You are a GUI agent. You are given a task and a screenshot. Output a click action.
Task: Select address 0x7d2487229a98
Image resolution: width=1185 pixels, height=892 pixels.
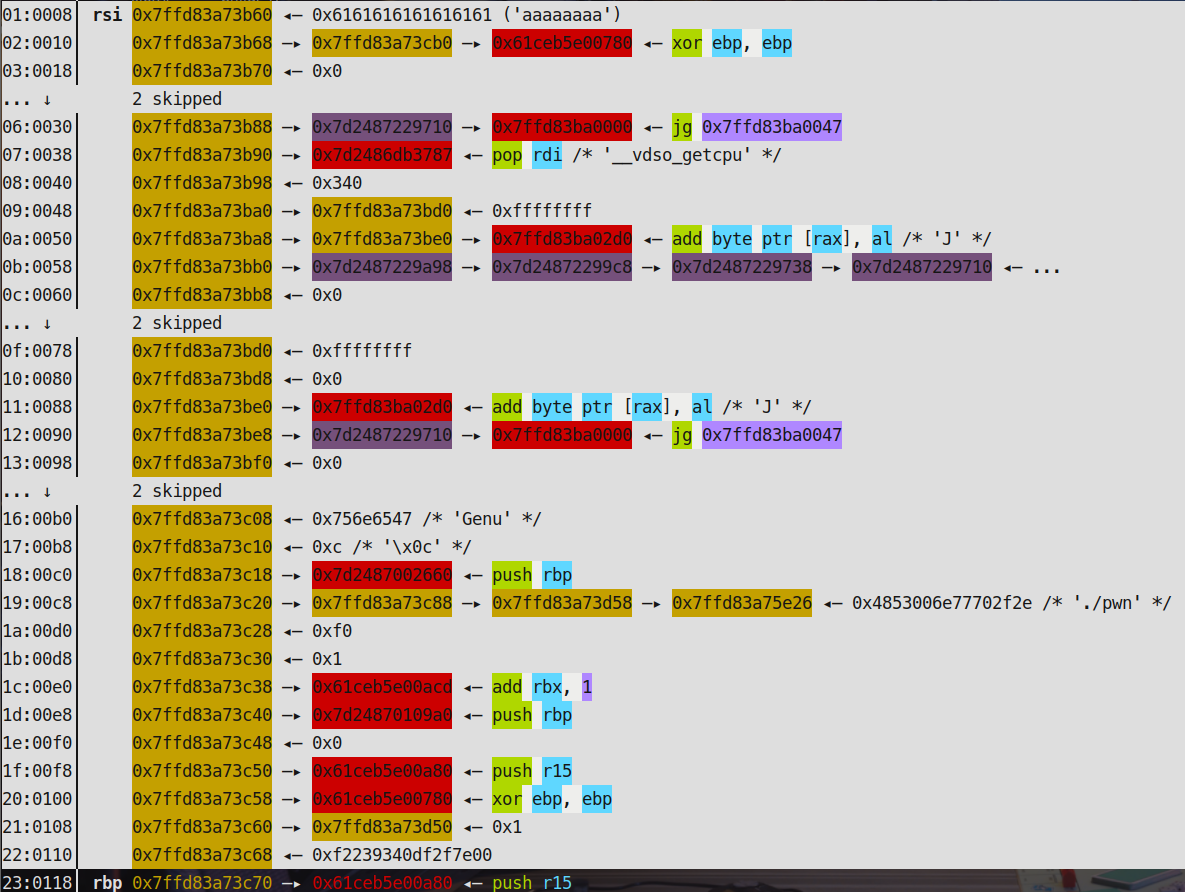pos(381,267)
